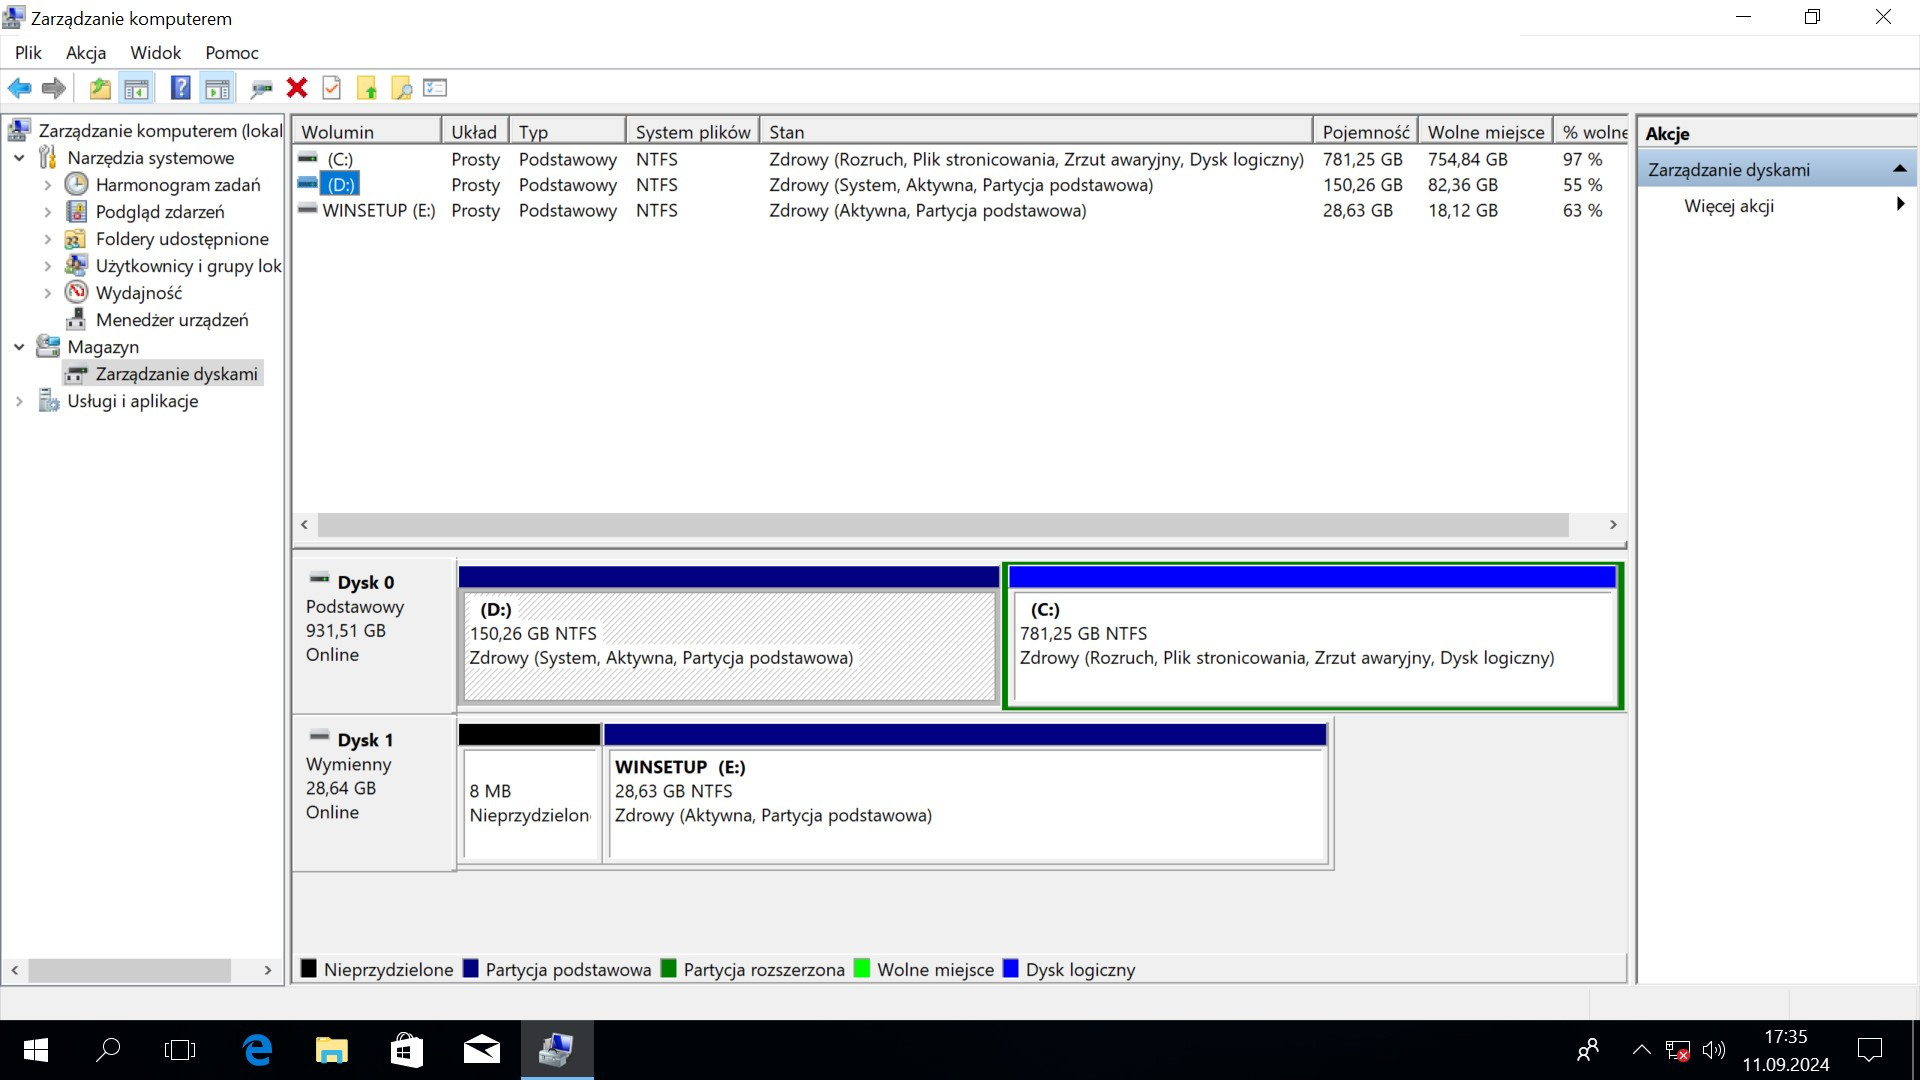
Task: Expand Usługi i aplikacje node
Action: [x=18, y=400]
